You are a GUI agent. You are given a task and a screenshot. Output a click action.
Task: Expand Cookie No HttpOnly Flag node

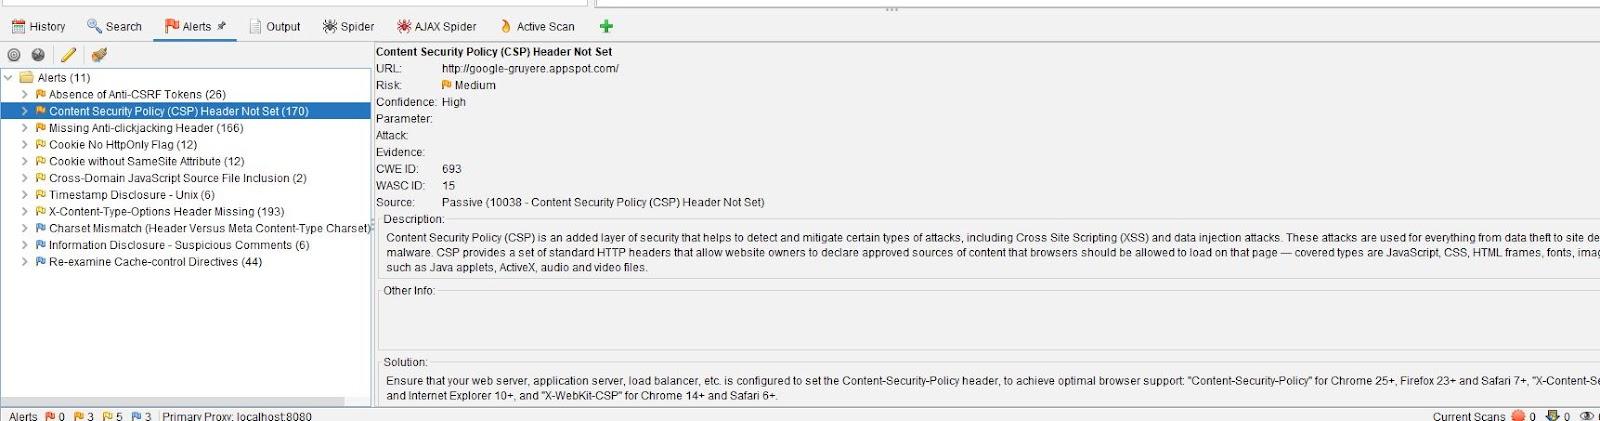(25, 145)
